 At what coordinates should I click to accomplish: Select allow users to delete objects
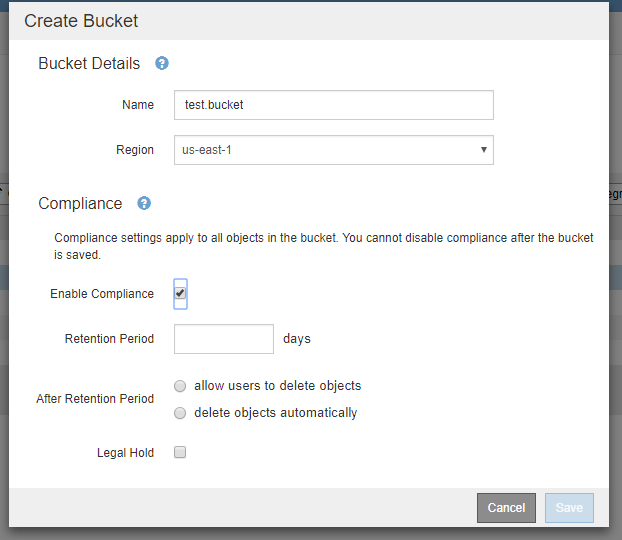click(x=180, y=386)
